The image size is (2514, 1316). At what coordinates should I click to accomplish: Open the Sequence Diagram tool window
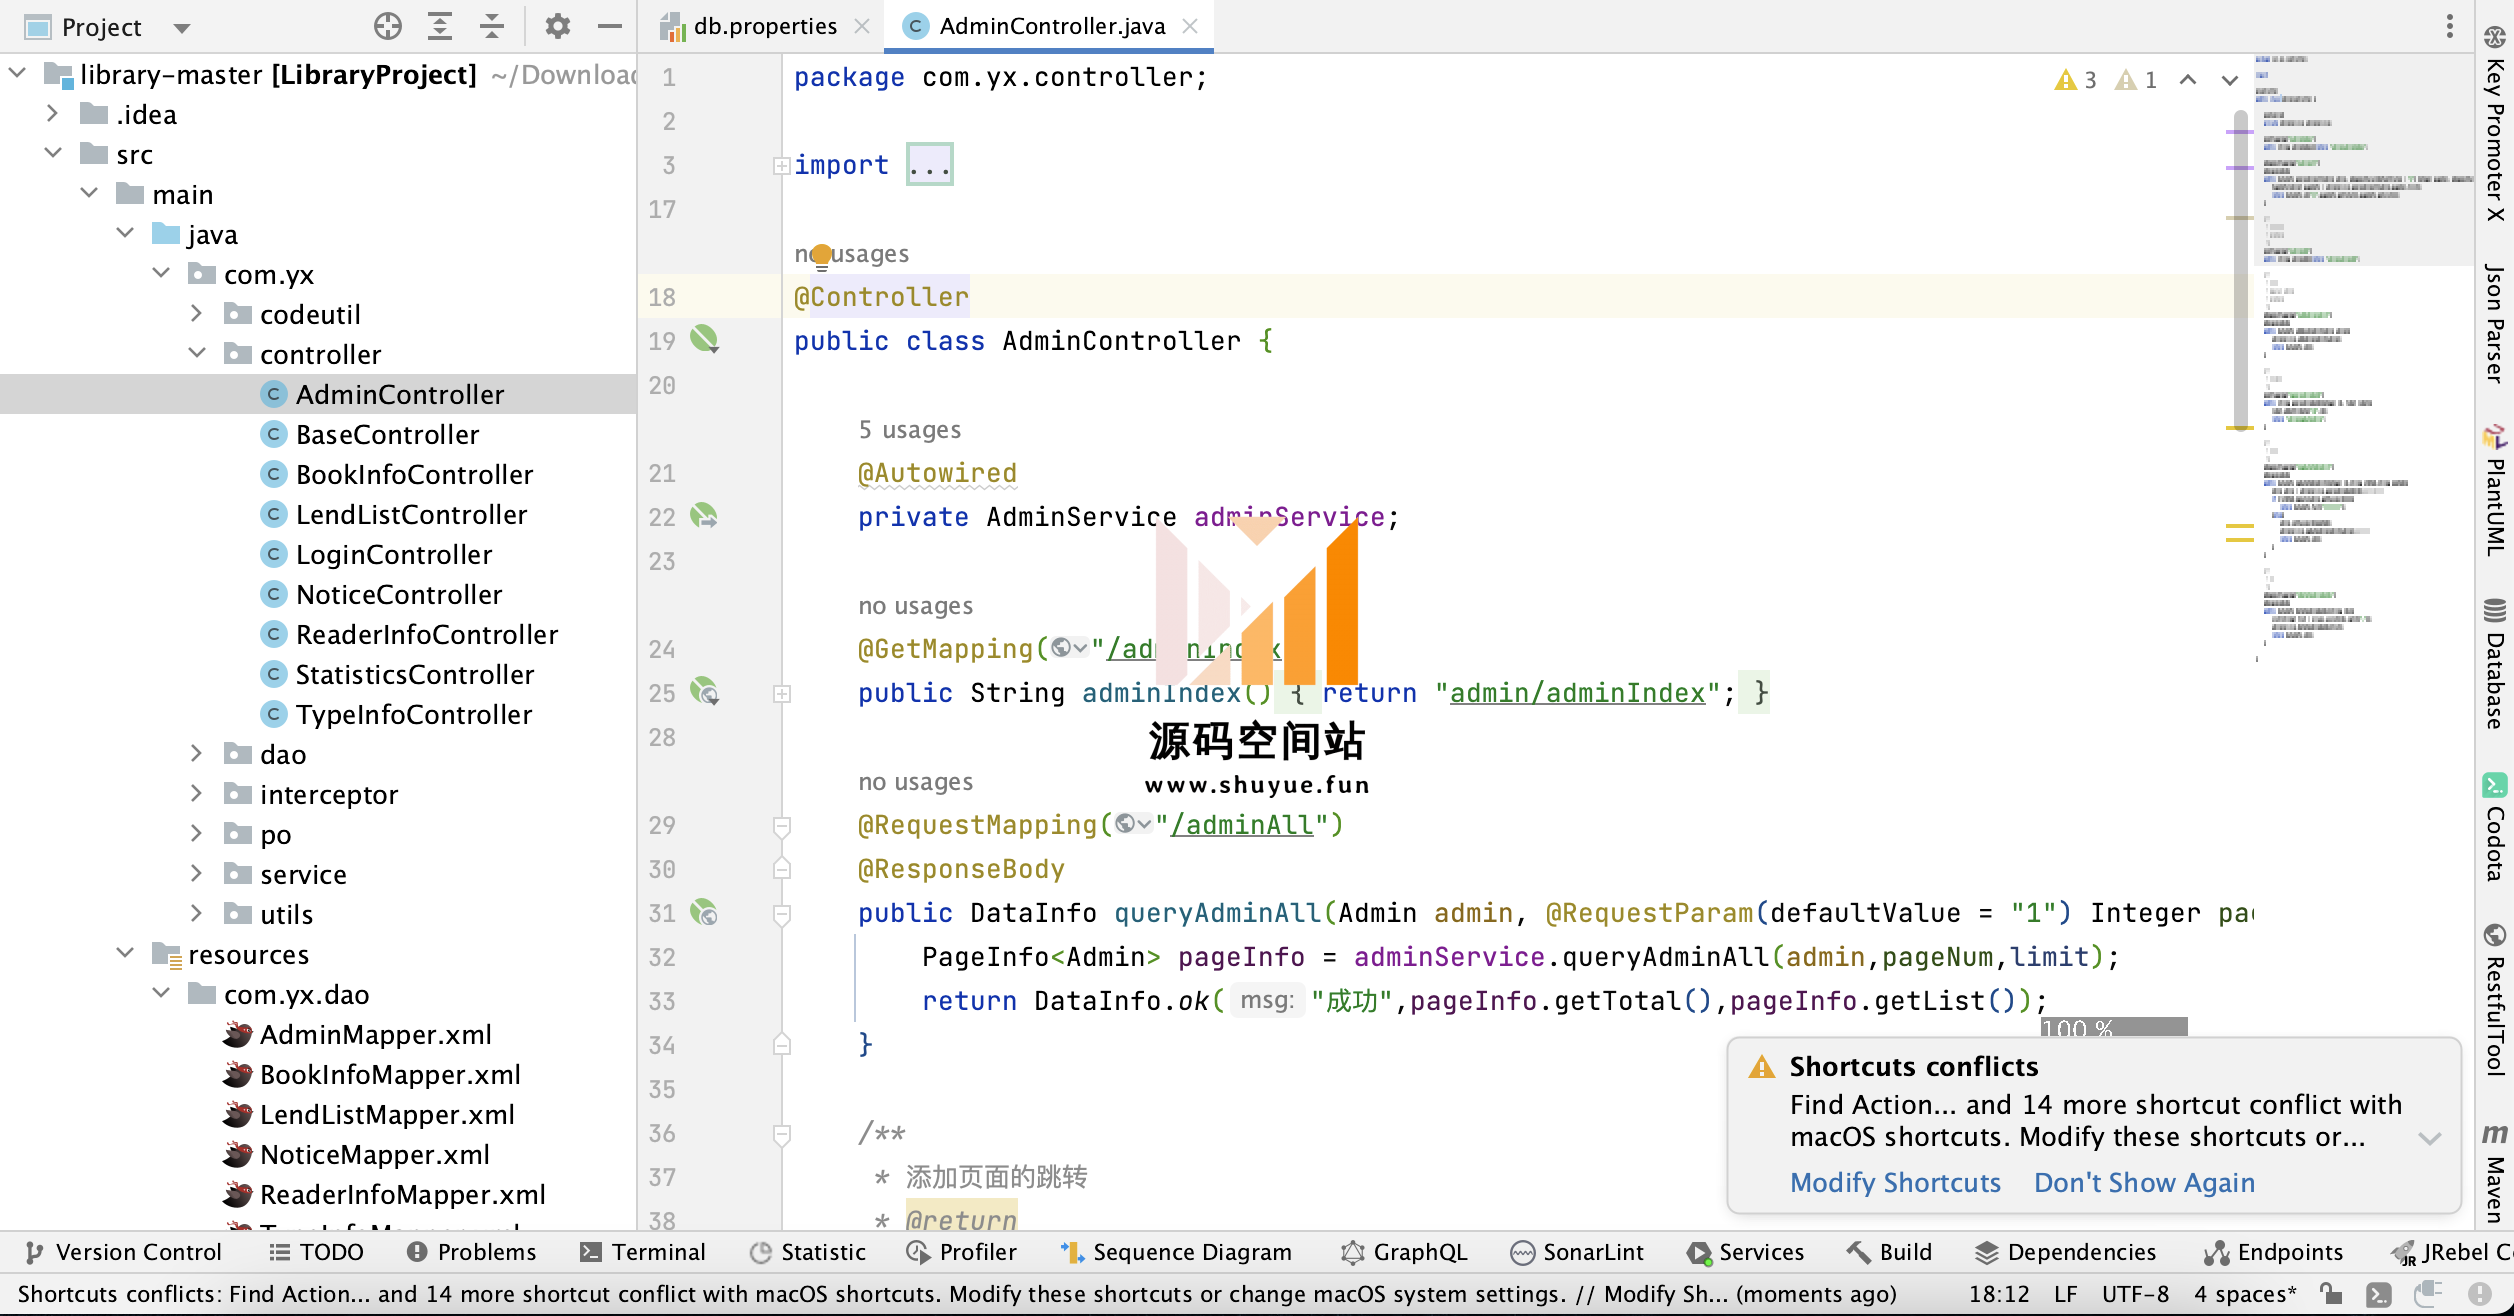click(1176, 1252)
